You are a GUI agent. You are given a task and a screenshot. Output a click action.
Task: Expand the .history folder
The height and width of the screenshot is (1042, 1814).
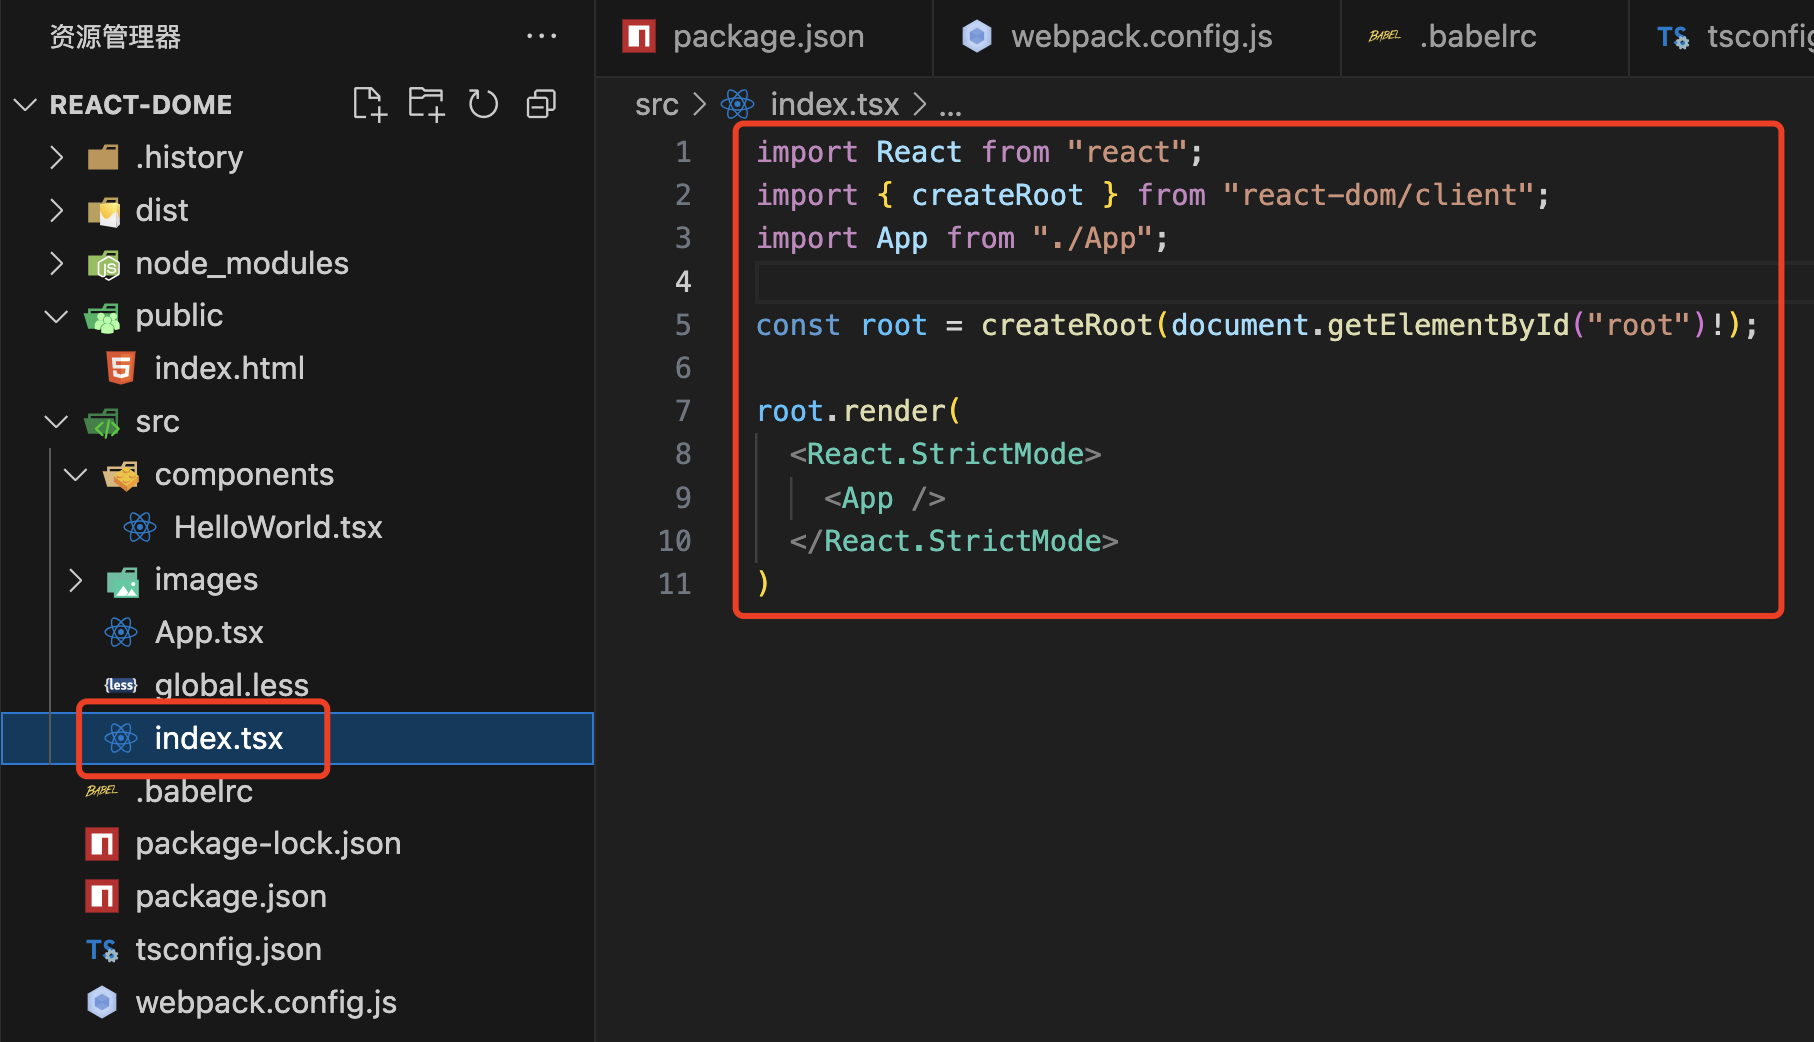56,156
